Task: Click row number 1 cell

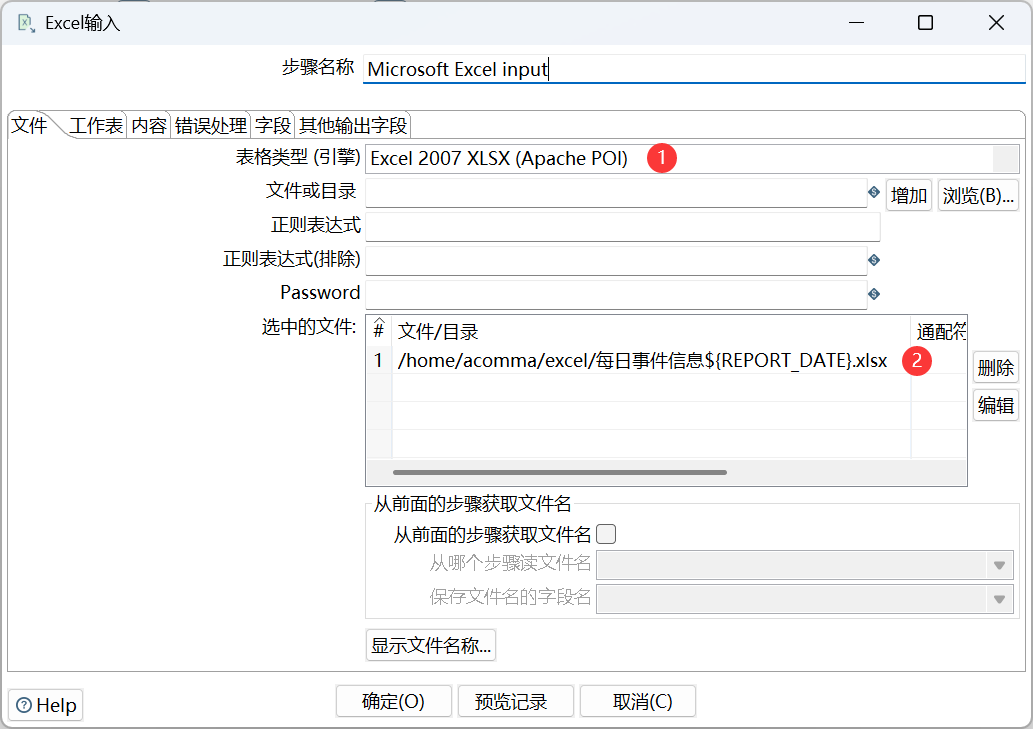Action: coord(379,360)
